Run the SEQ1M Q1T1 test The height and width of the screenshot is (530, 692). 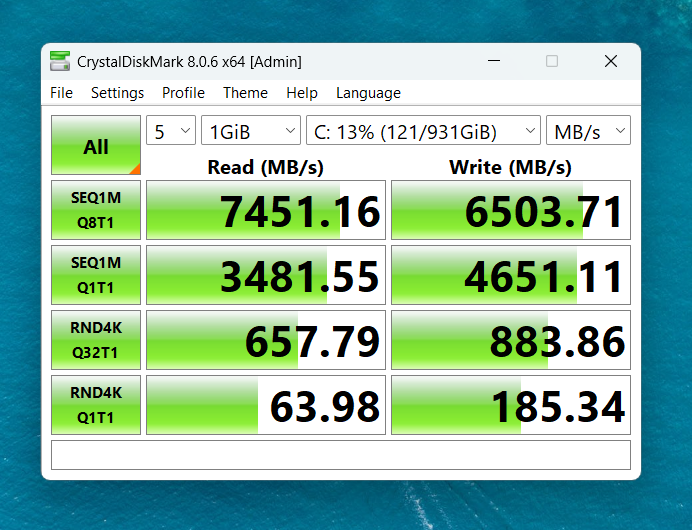pyautogui.click(x=96, y=275)
